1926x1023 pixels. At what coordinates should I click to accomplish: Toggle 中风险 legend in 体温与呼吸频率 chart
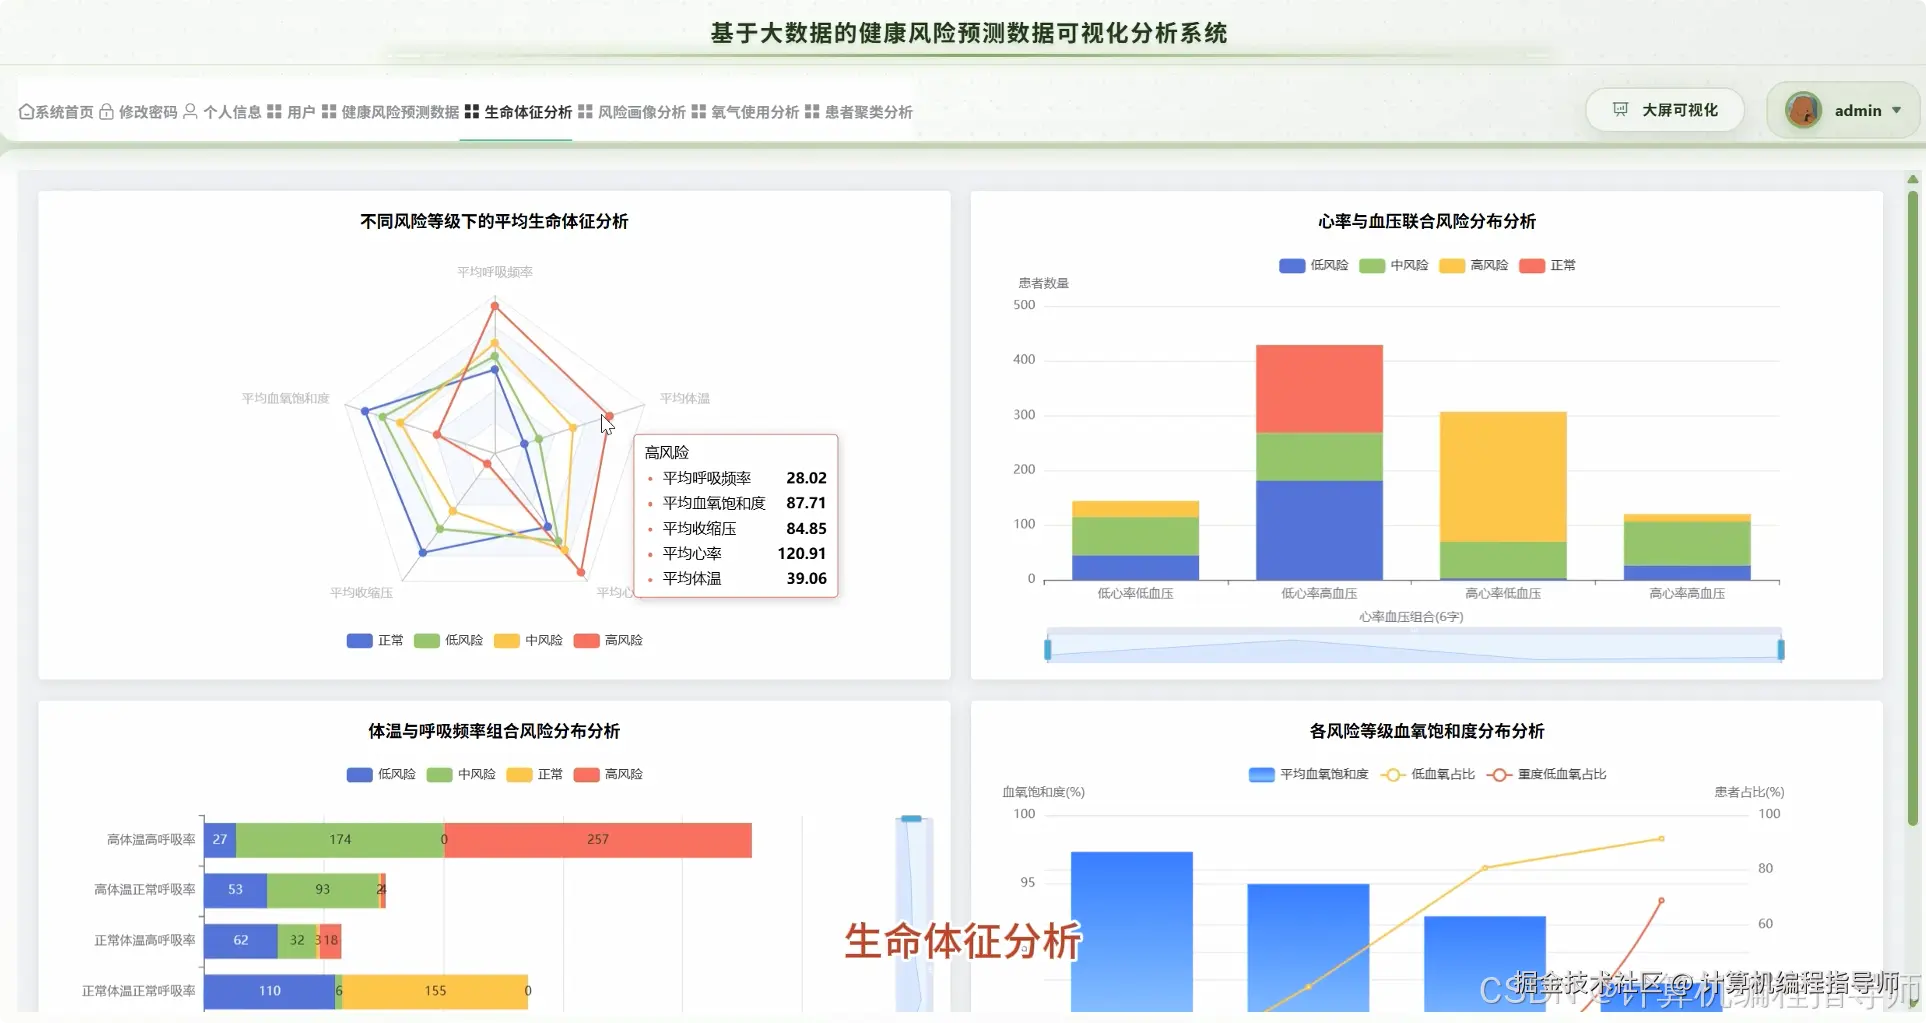point(461,774)
